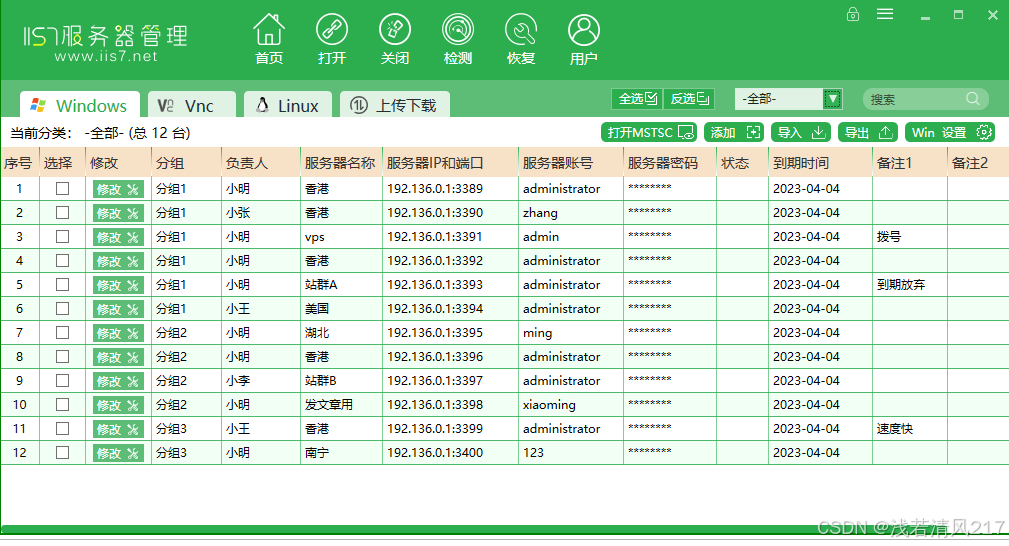Click 修改 for row 8

tap(118, 357)
